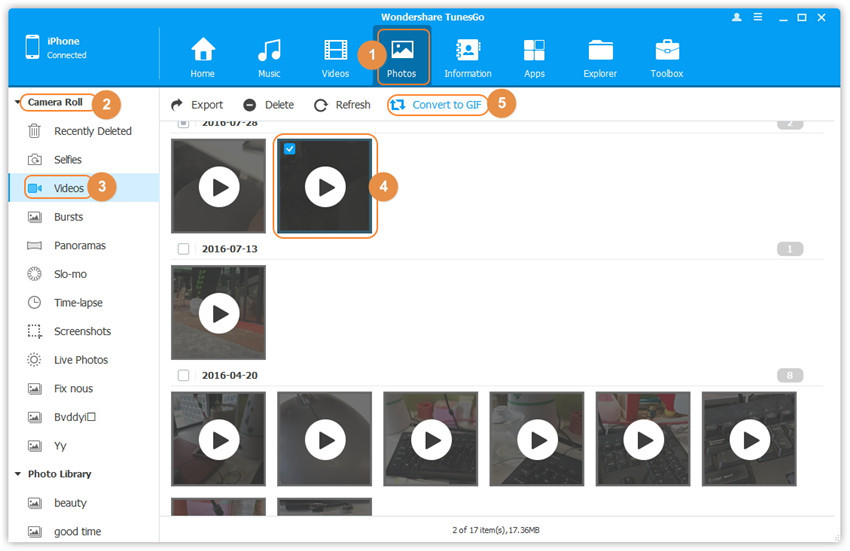Viewport: 850px width, 551px height.
Task: Open the Toolbox briefcase icon
Action: tap(667, 50)
